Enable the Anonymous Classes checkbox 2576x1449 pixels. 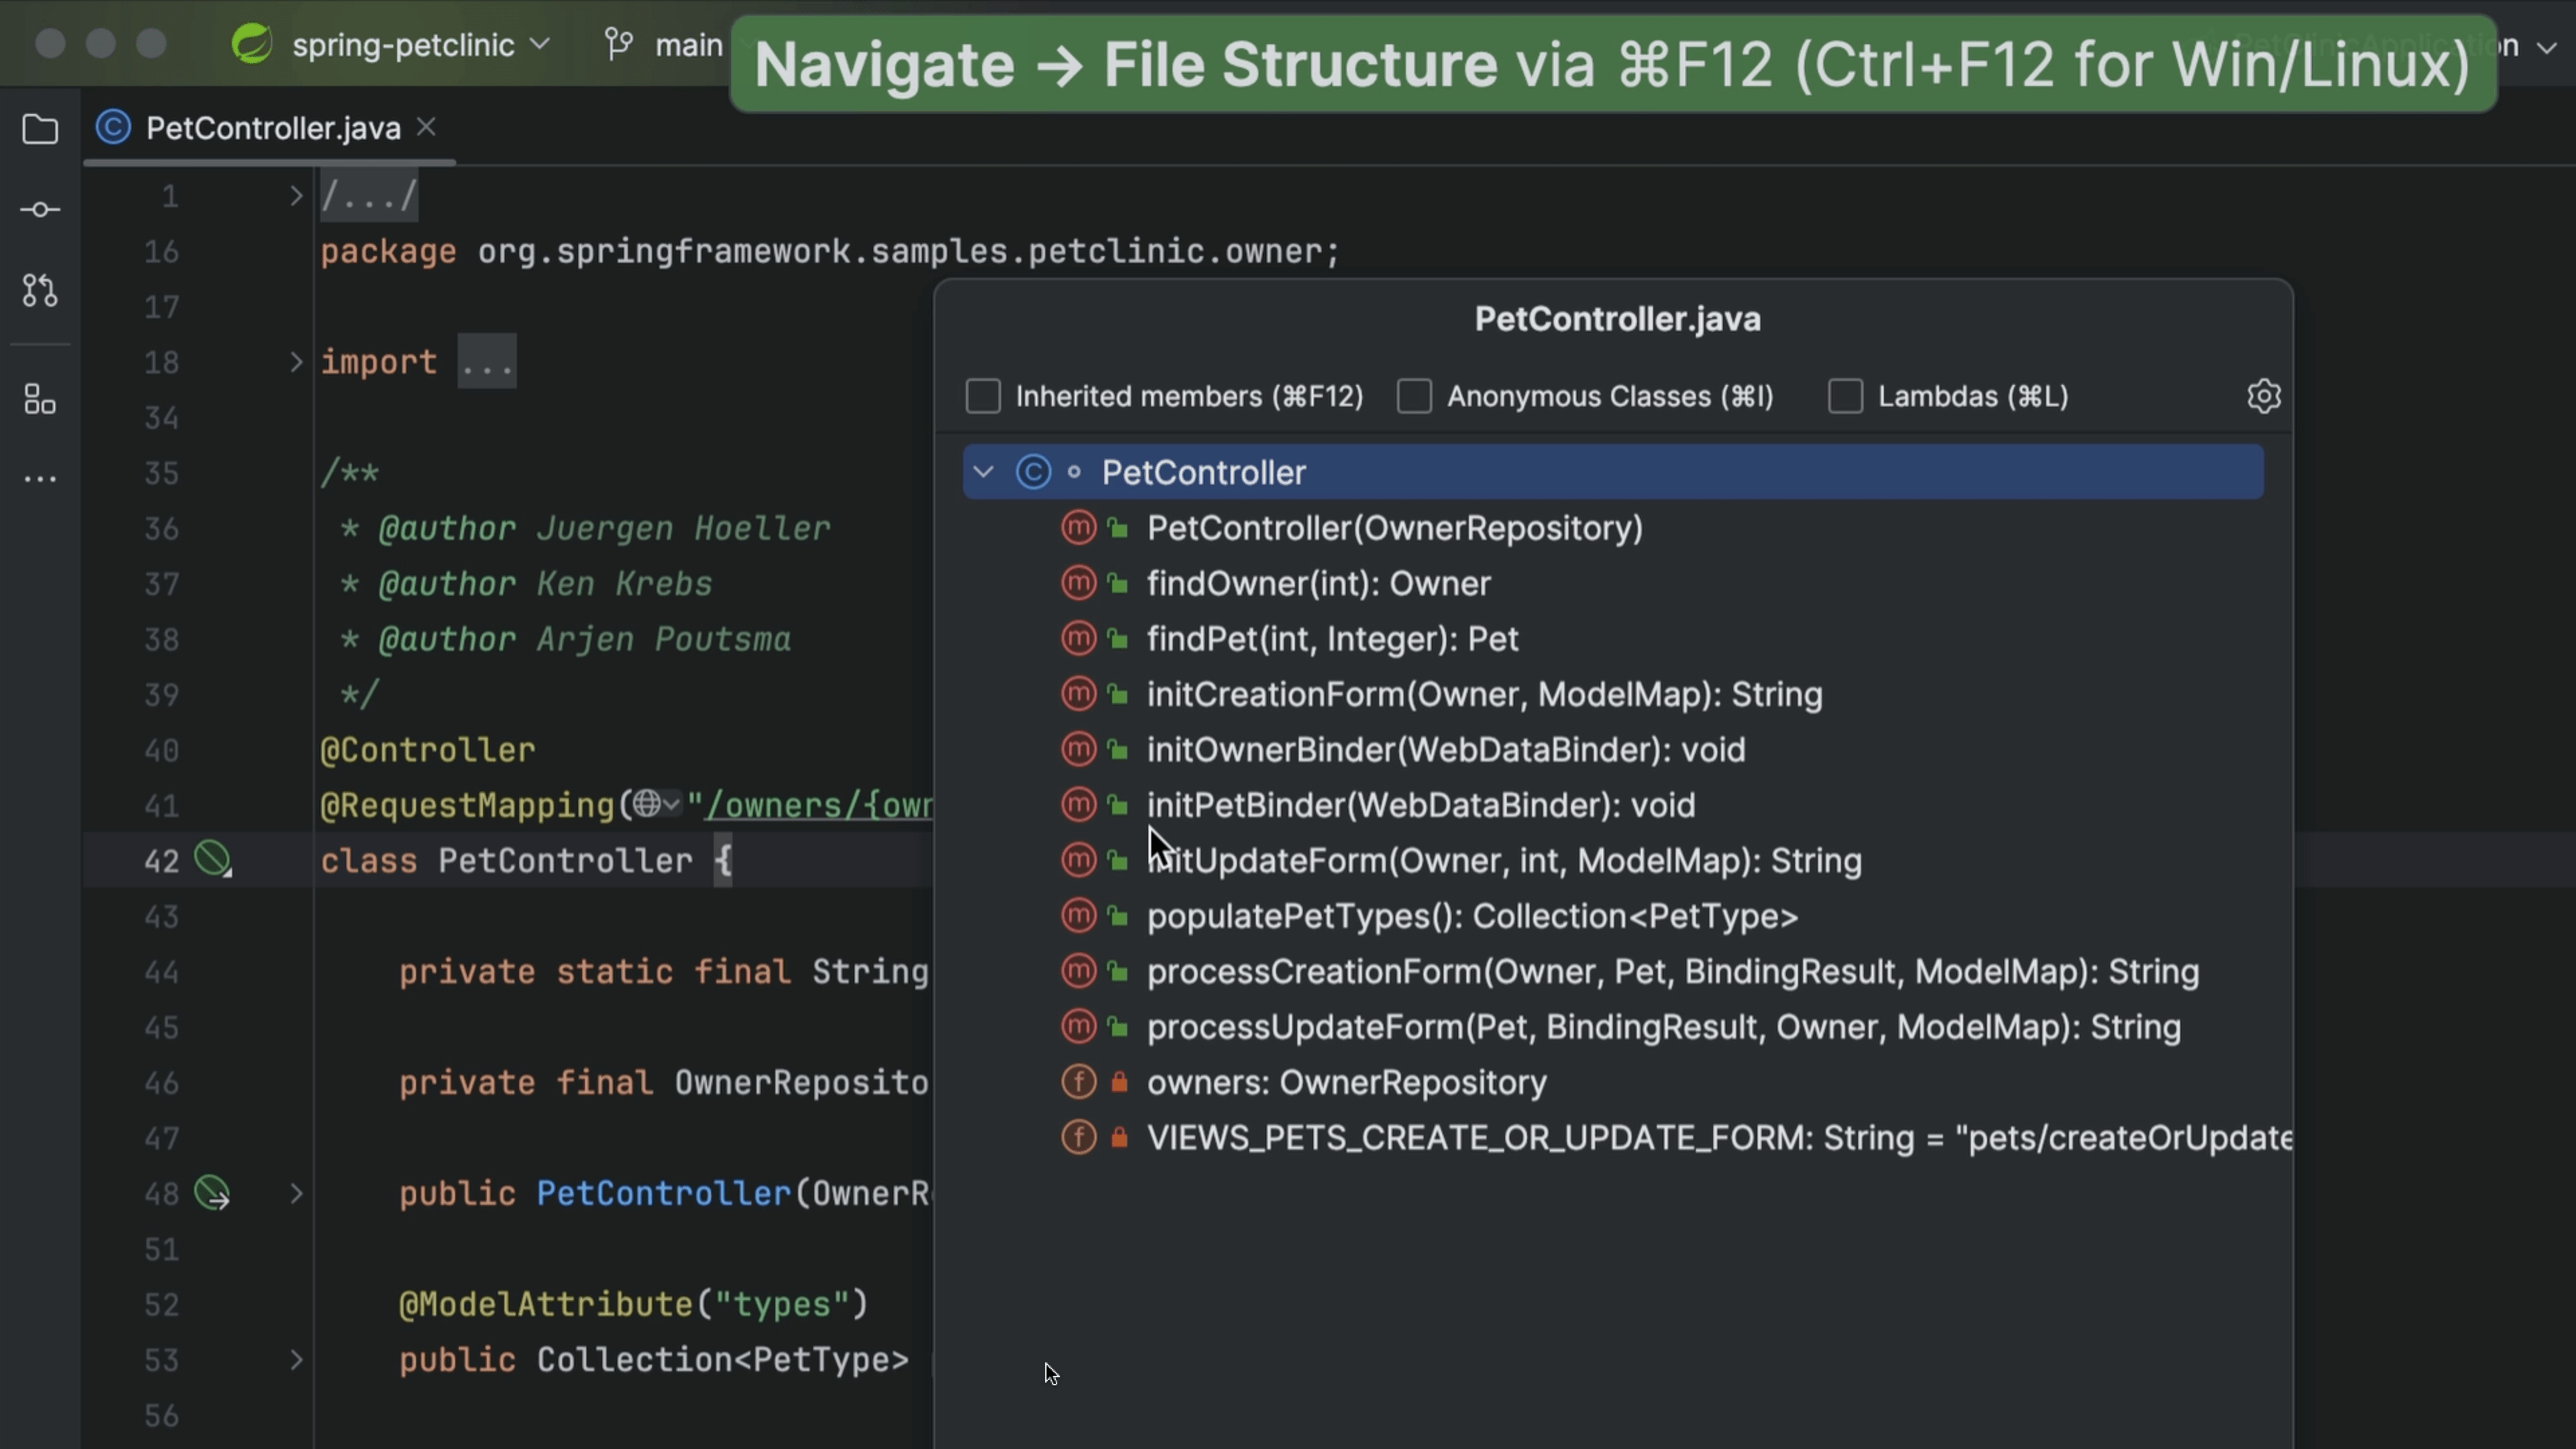point(1414,395)
